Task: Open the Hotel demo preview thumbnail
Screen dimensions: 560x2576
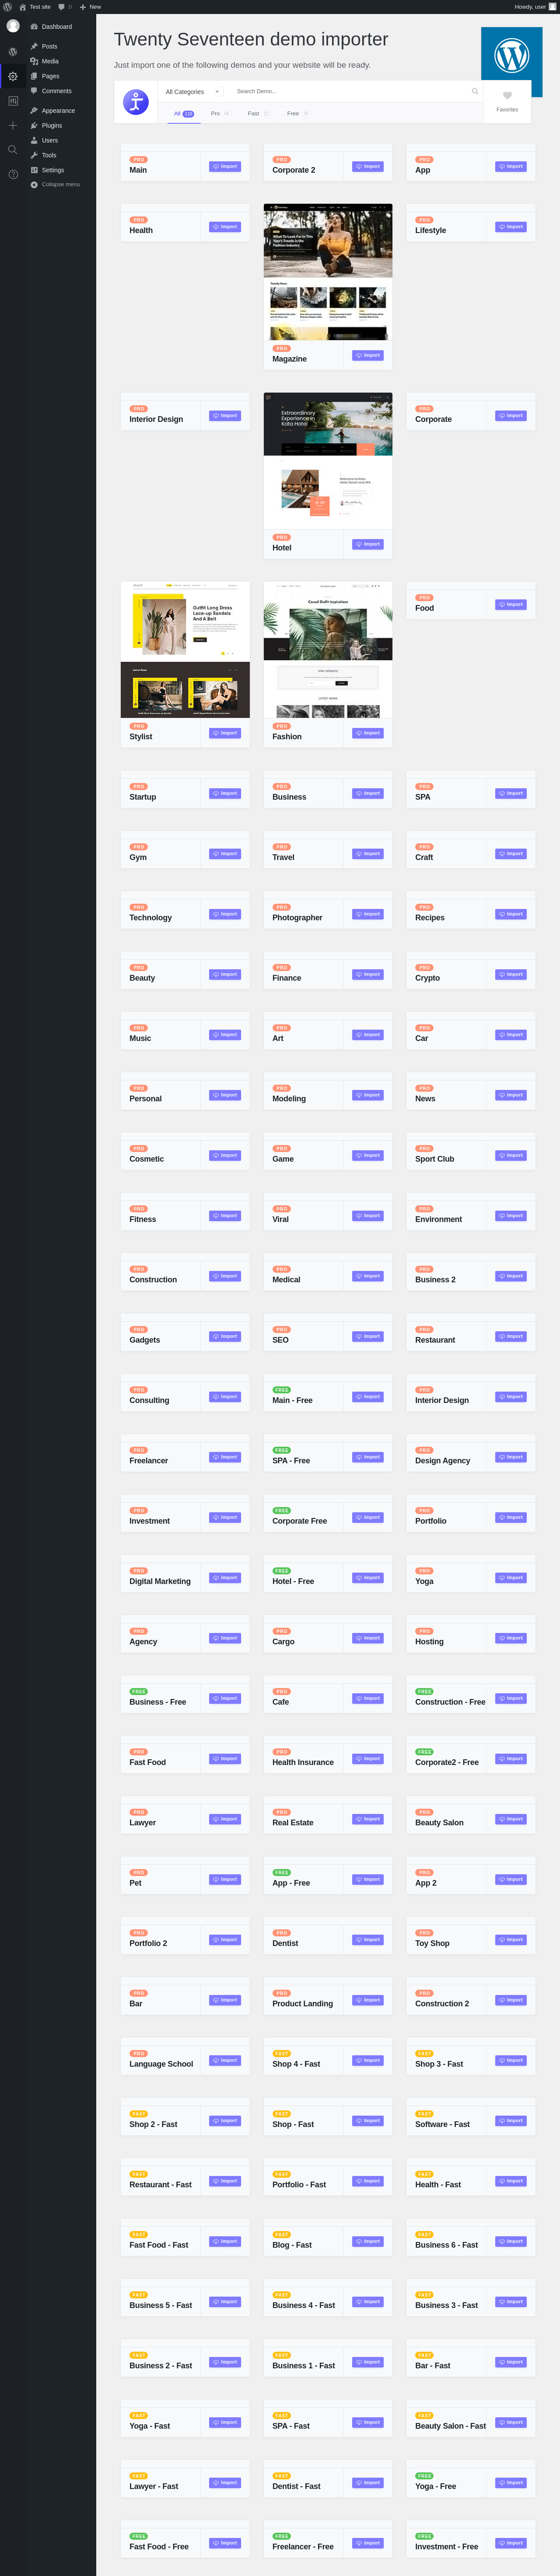Action: point(328,461)
